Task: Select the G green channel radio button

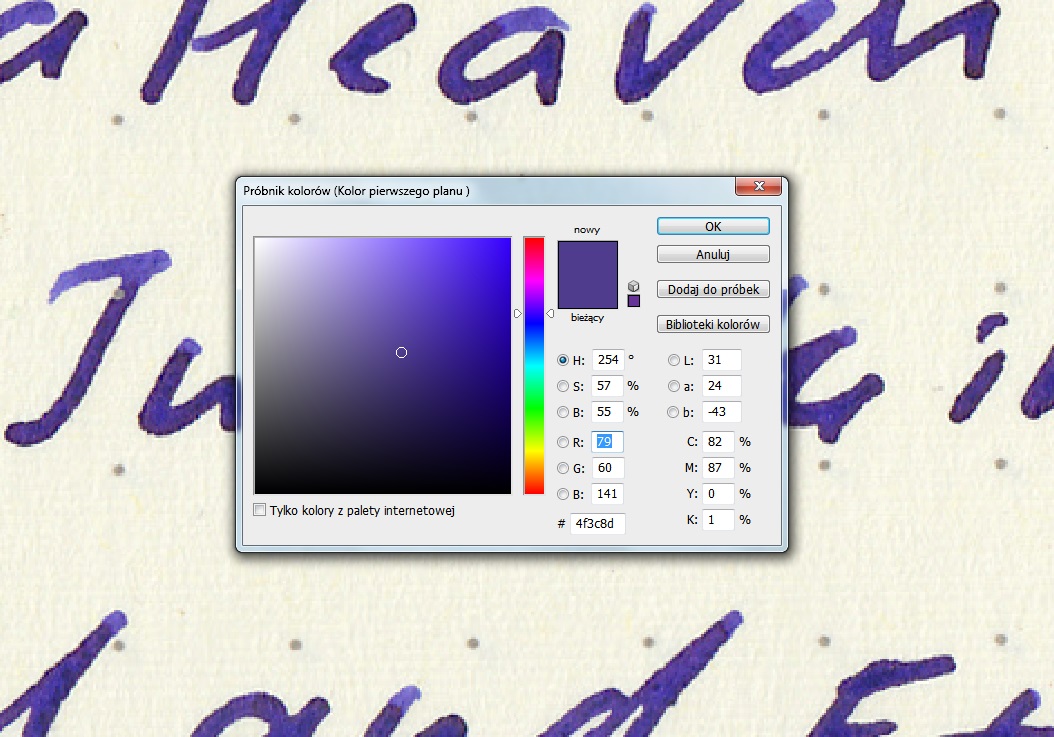Action: pyautogui.click(x=563, y=468)
